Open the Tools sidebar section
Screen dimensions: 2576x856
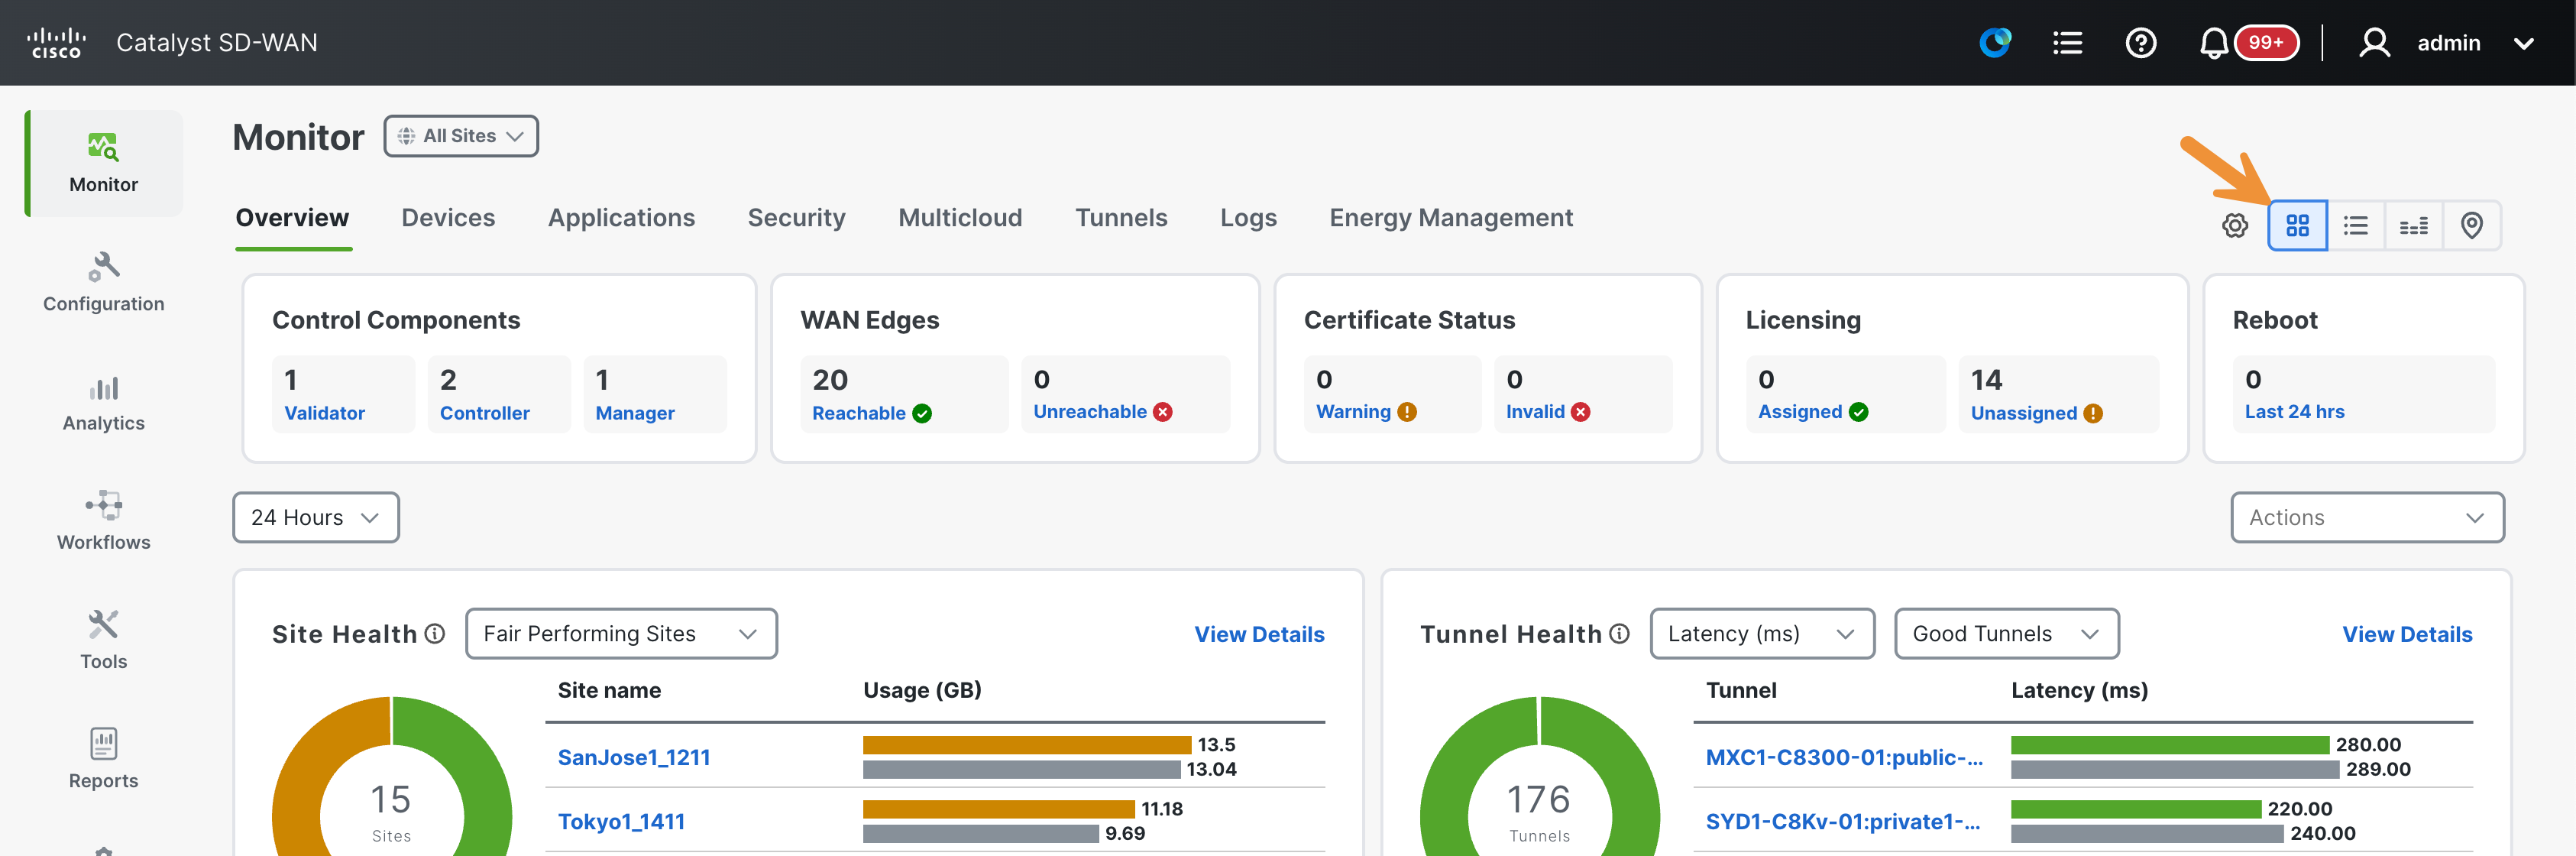click(103, 640)
